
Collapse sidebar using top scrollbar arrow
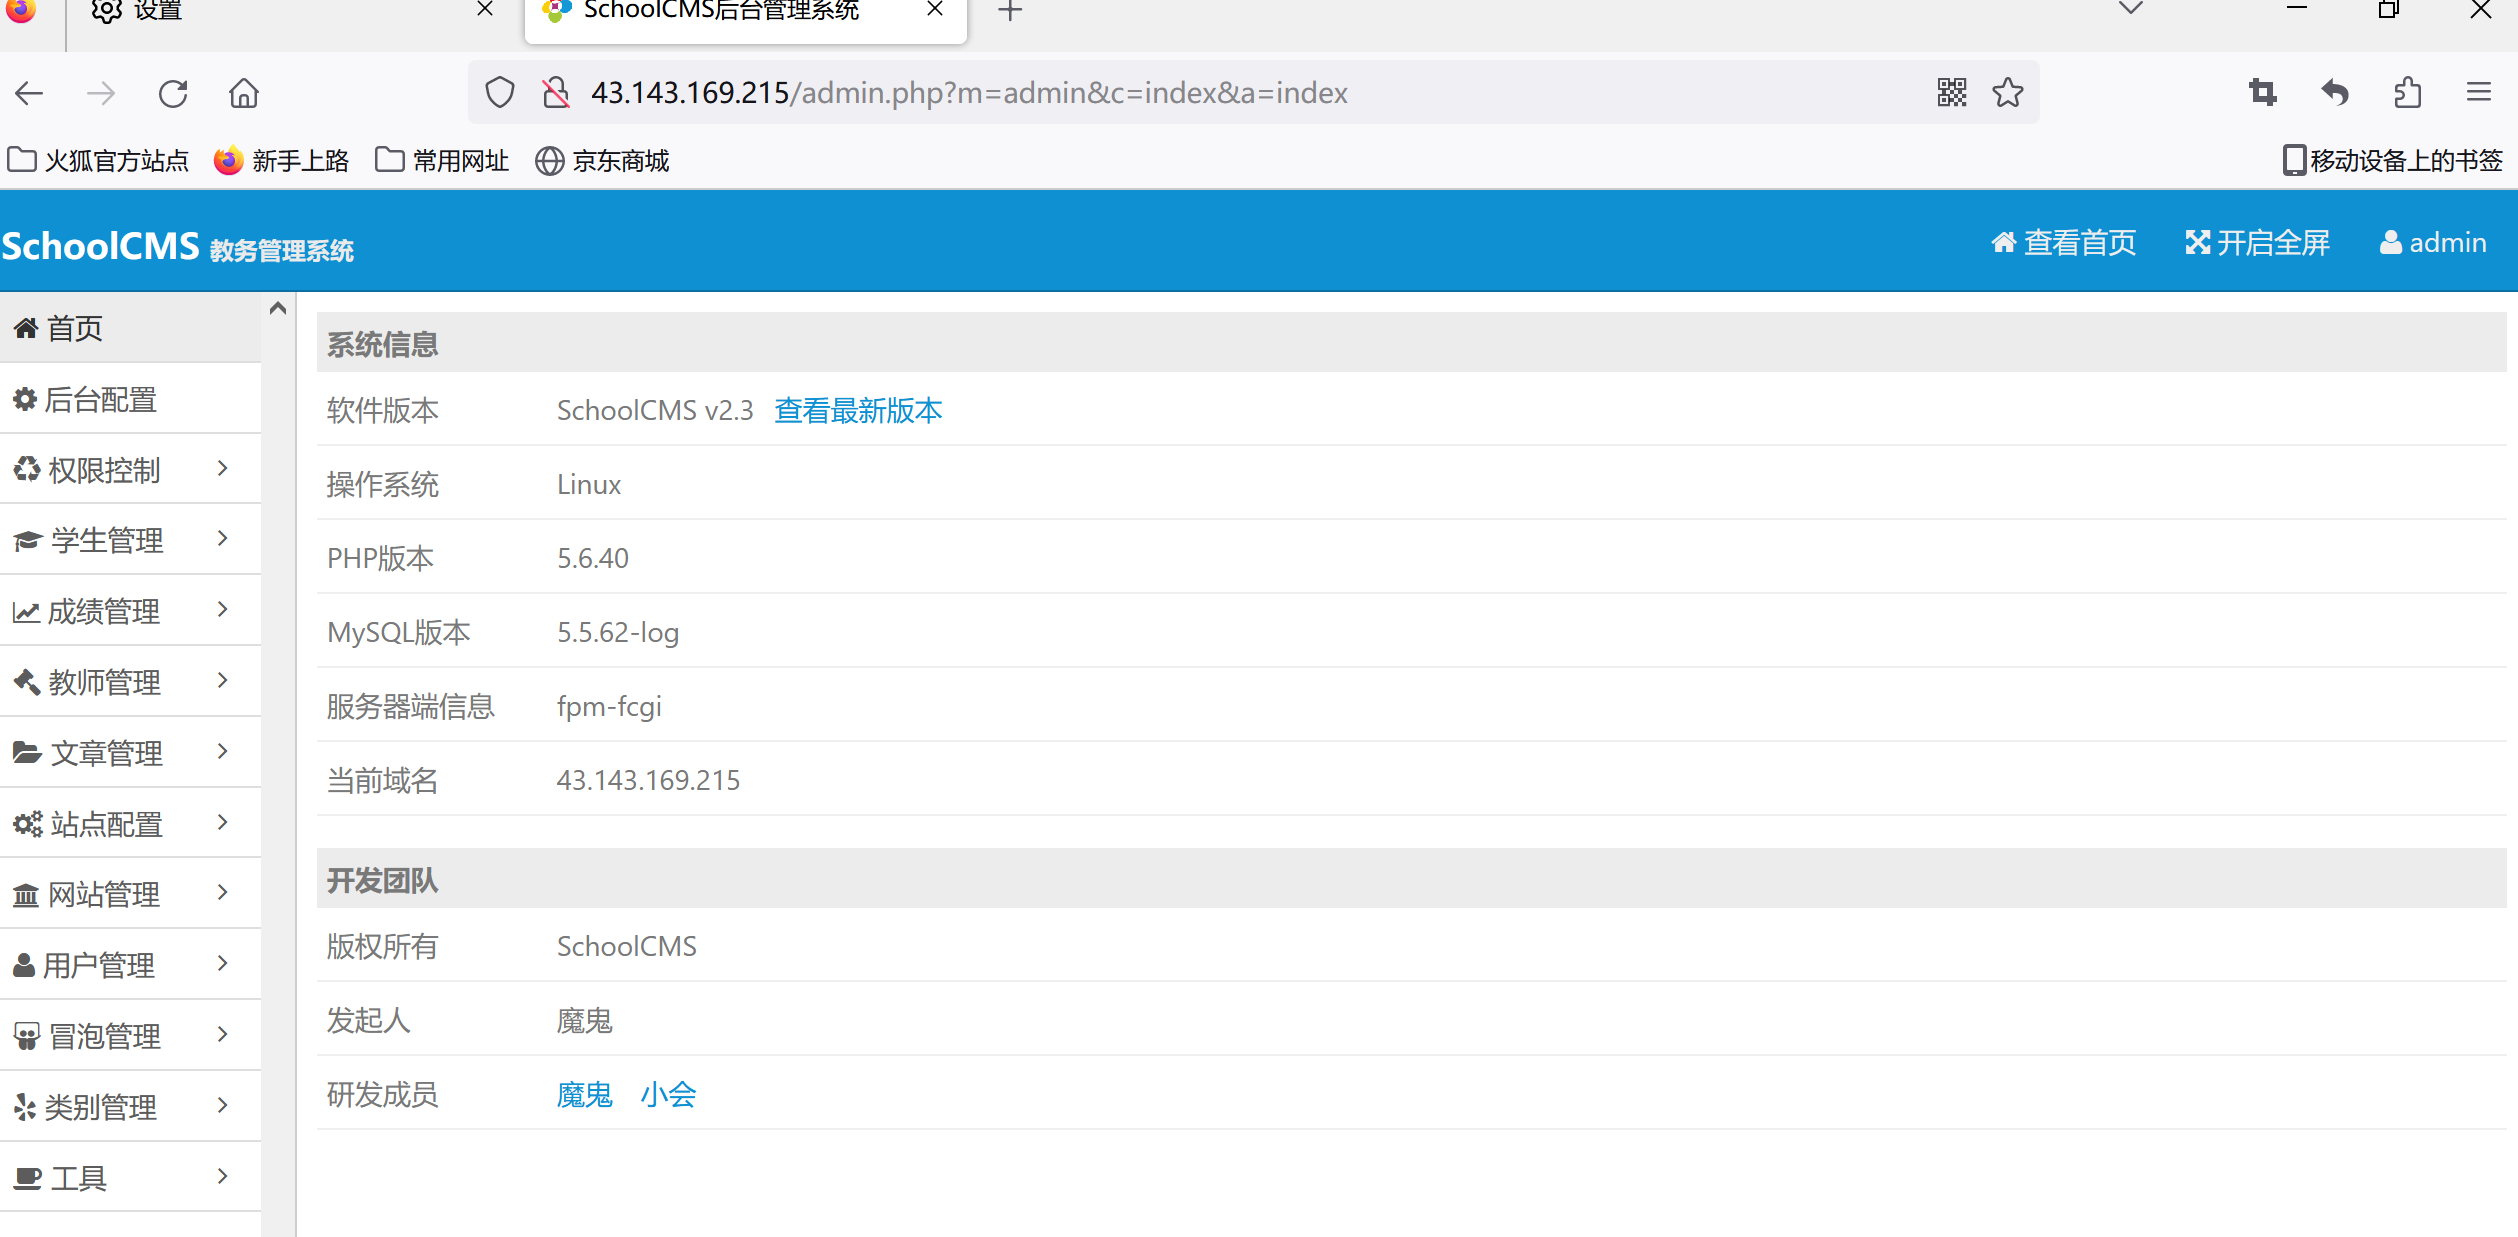(x=277, y=308)
